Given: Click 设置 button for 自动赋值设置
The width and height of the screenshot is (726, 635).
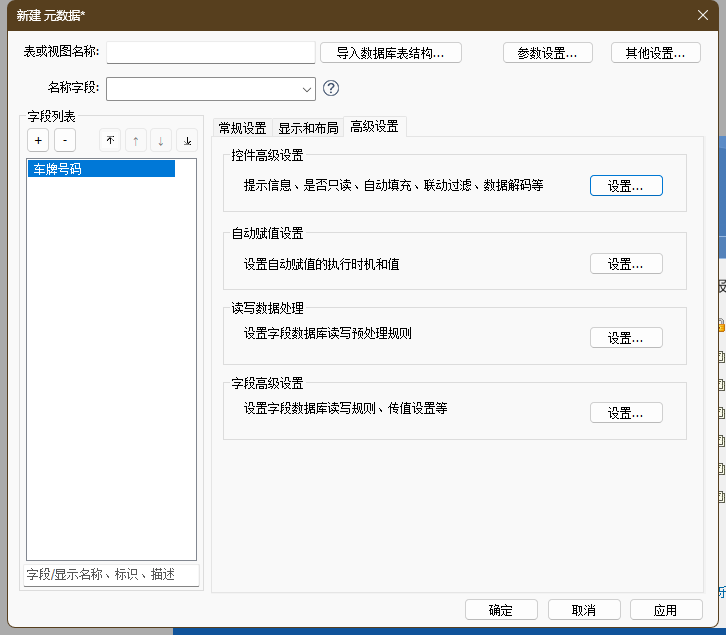Looking at the screenshot, I should click(x=626, y=264).
